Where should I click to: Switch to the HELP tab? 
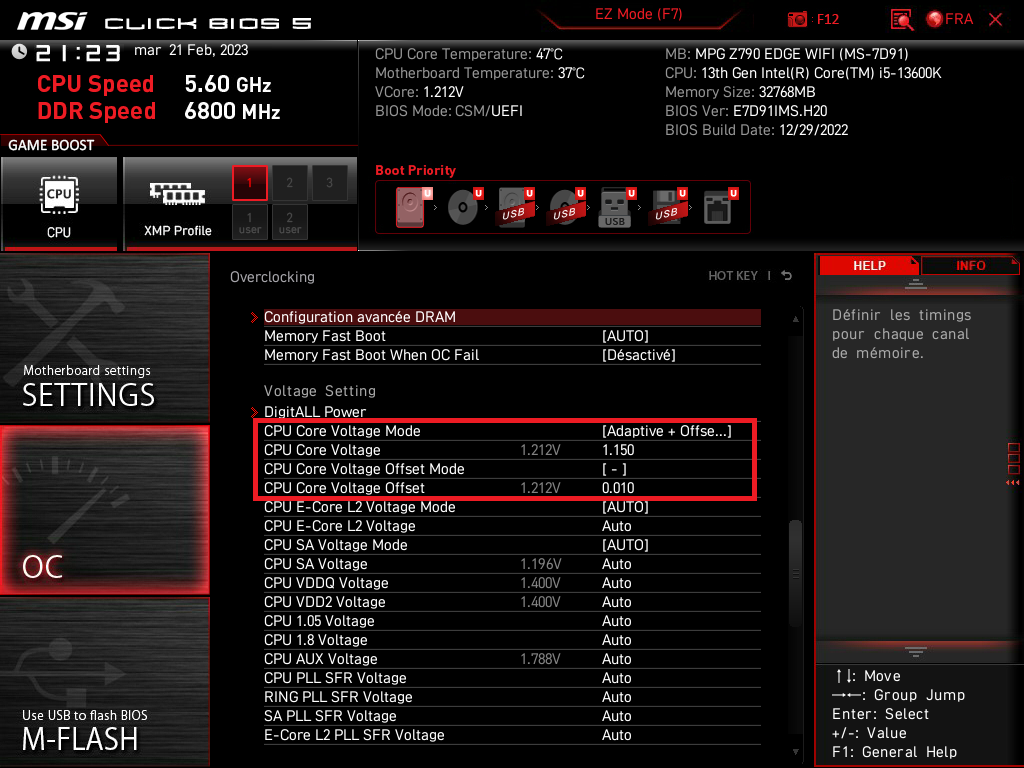[869, 266]
